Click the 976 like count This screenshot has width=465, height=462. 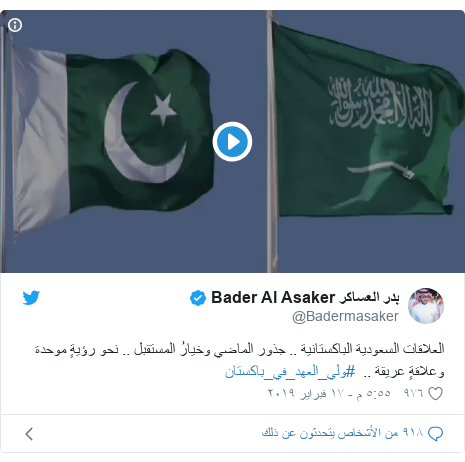pyautogui.click(x=413, y=393)
